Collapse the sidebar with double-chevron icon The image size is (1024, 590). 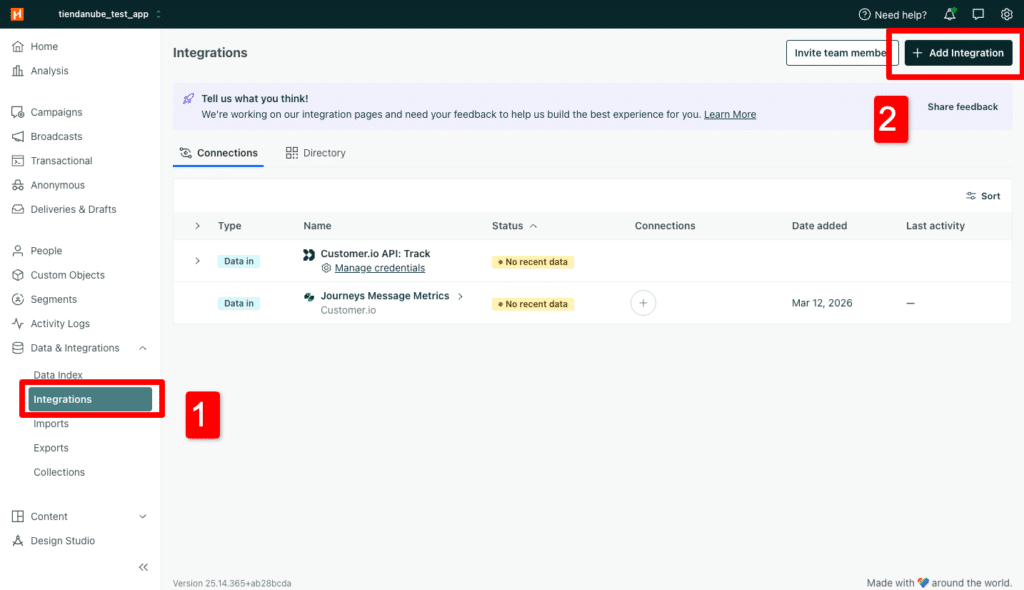(143, 567)
